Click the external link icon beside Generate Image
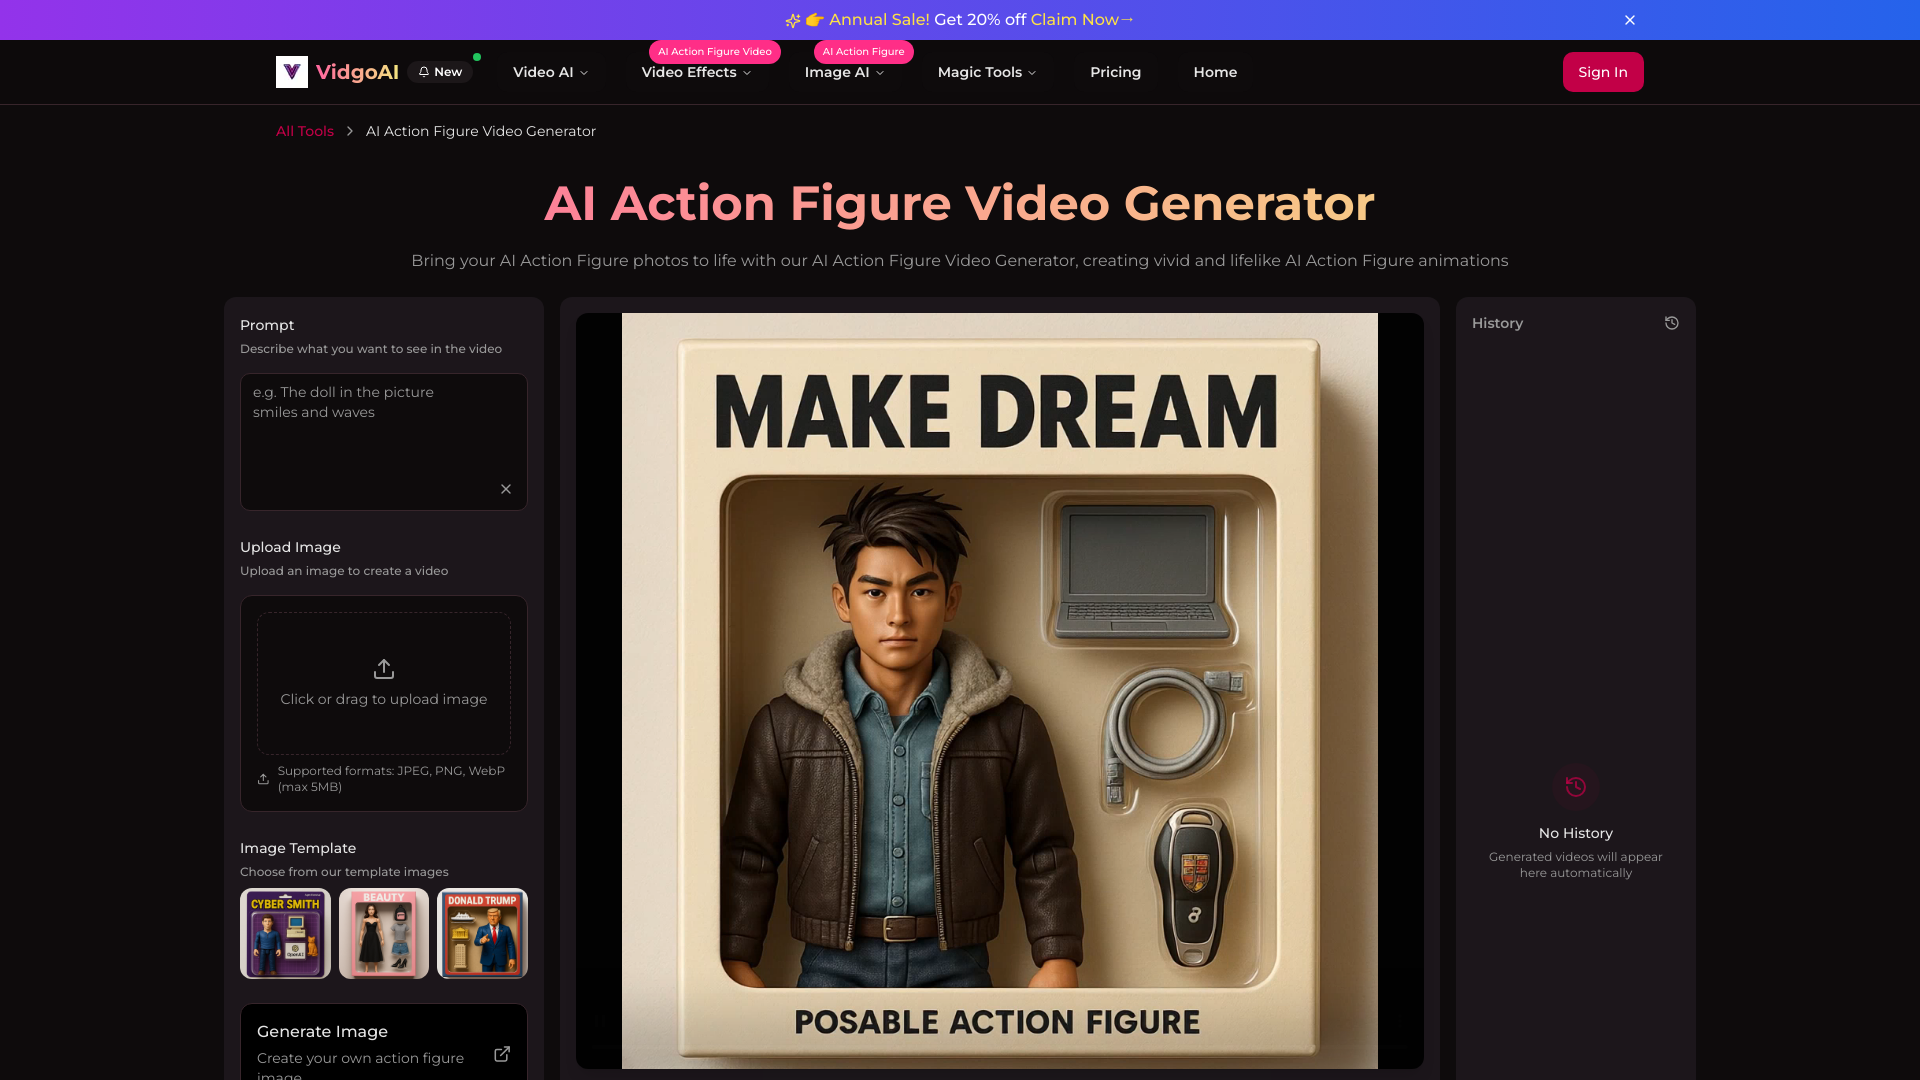The height and width of the screenshot is (1080, 1920). (x=502, y=1054)
